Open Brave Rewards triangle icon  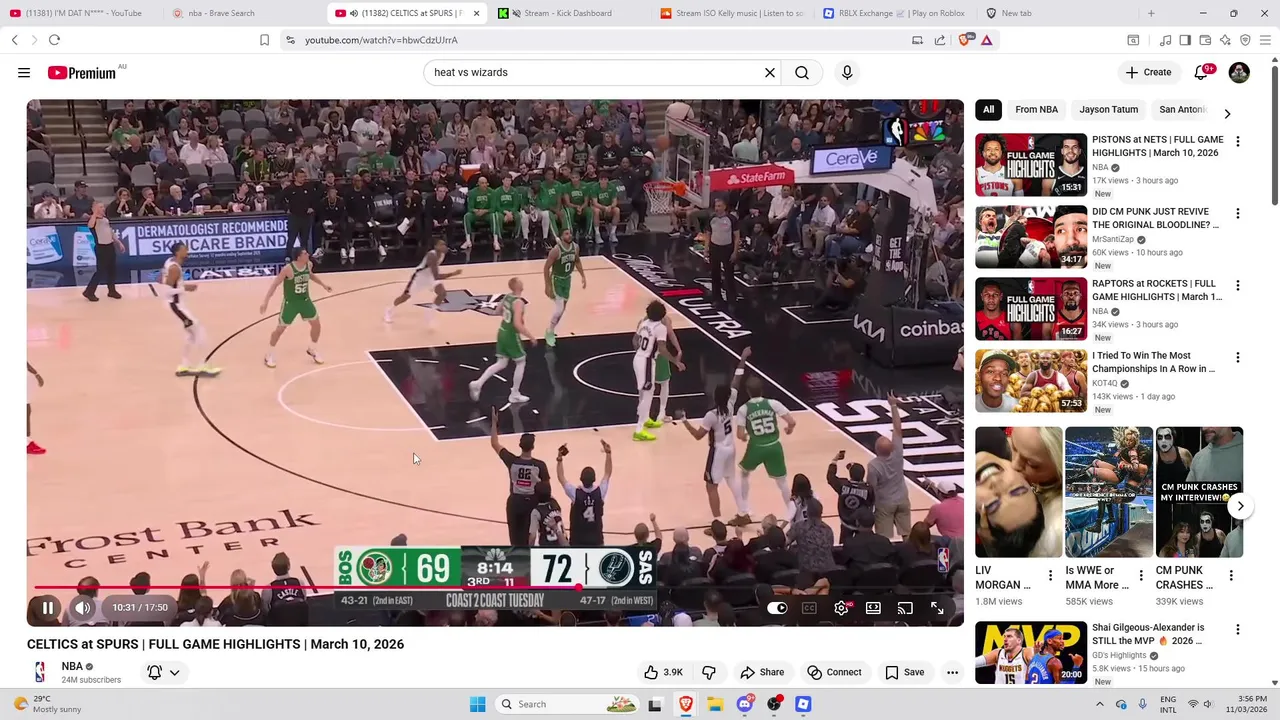coord(987,40)
